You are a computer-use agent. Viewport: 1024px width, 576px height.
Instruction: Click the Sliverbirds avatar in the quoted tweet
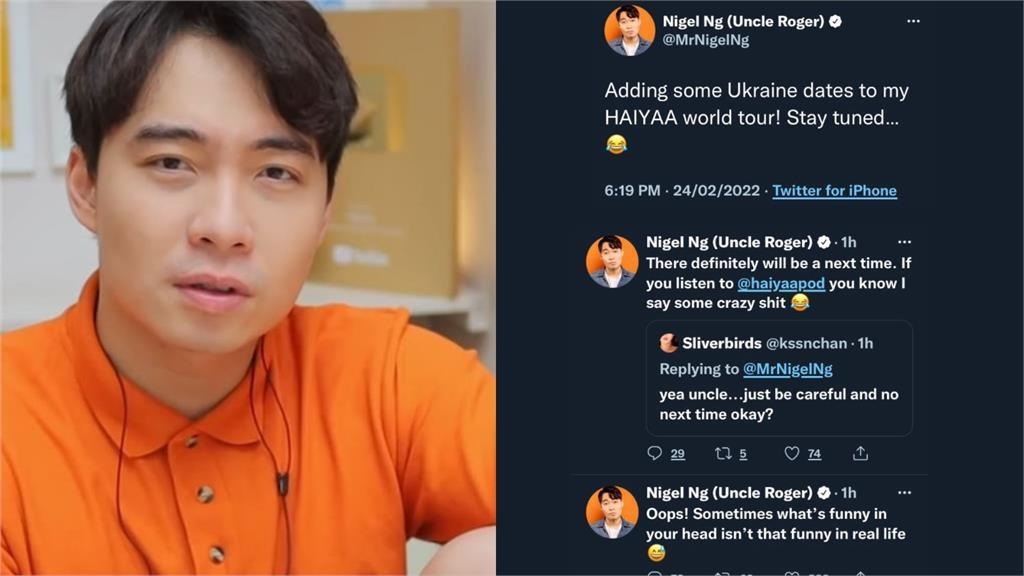point(669,343)
